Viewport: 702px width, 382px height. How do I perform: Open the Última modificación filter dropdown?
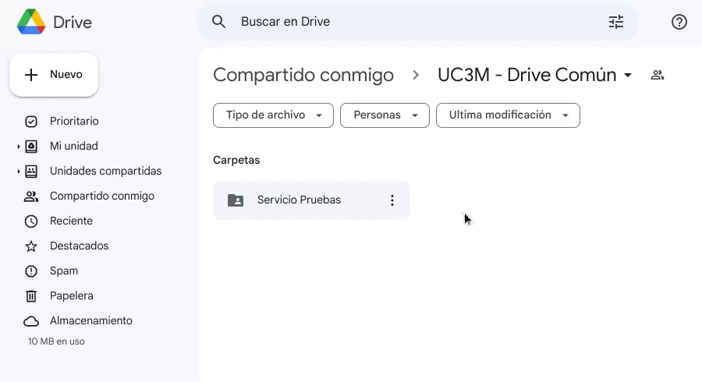(508, 116)
